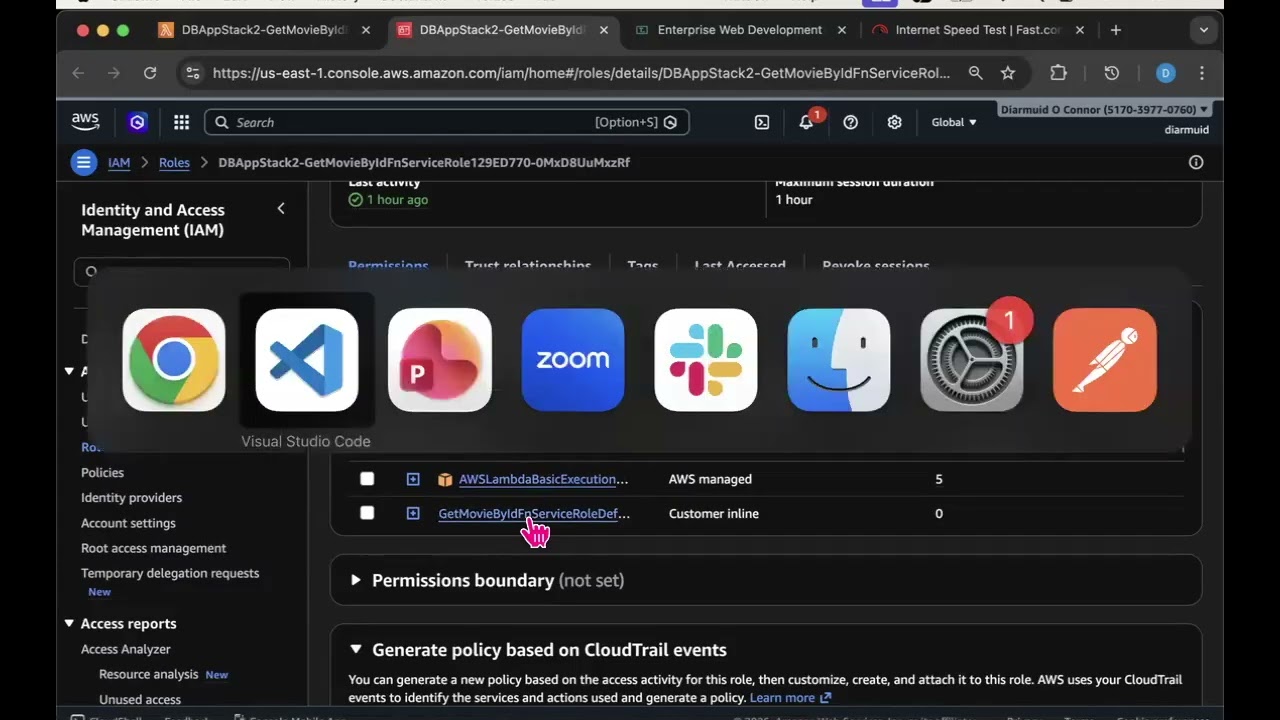The width and height of the screenshot is (1280, 720).
Task: Select the GetMovieByIdFnServiceRoleDef policy checkbox
Action: point(367,513)
